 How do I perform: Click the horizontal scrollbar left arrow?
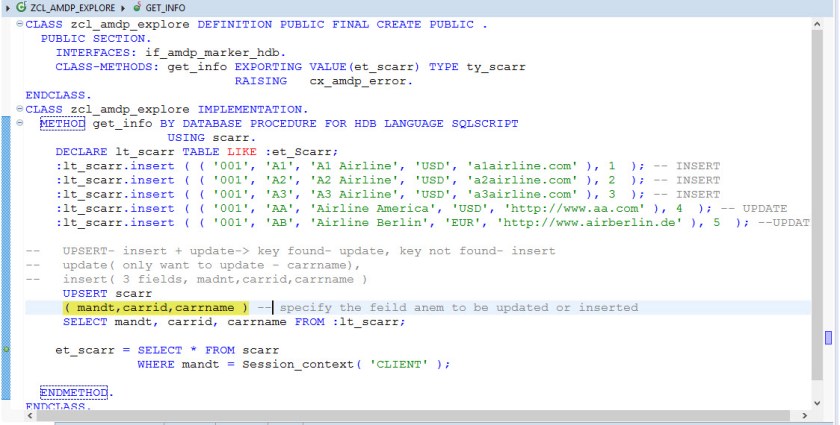click(29, 415)
